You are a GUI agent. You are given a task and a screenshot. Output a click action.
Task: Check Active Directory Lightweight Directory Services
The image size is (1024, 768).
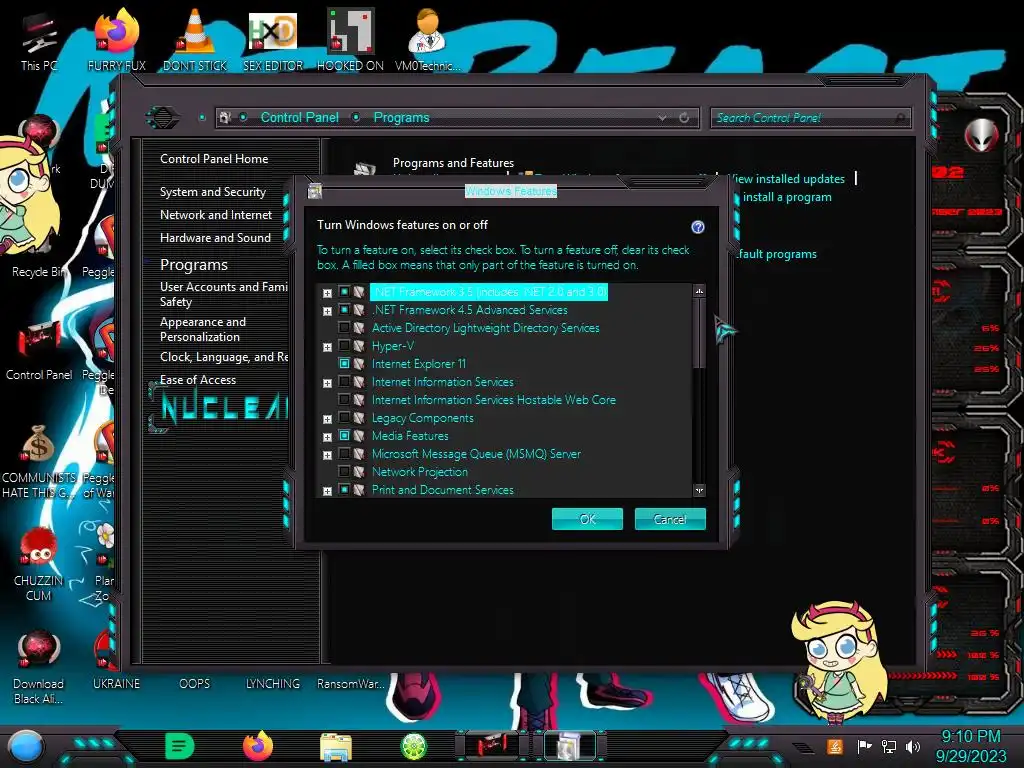(x=344, y=328)
